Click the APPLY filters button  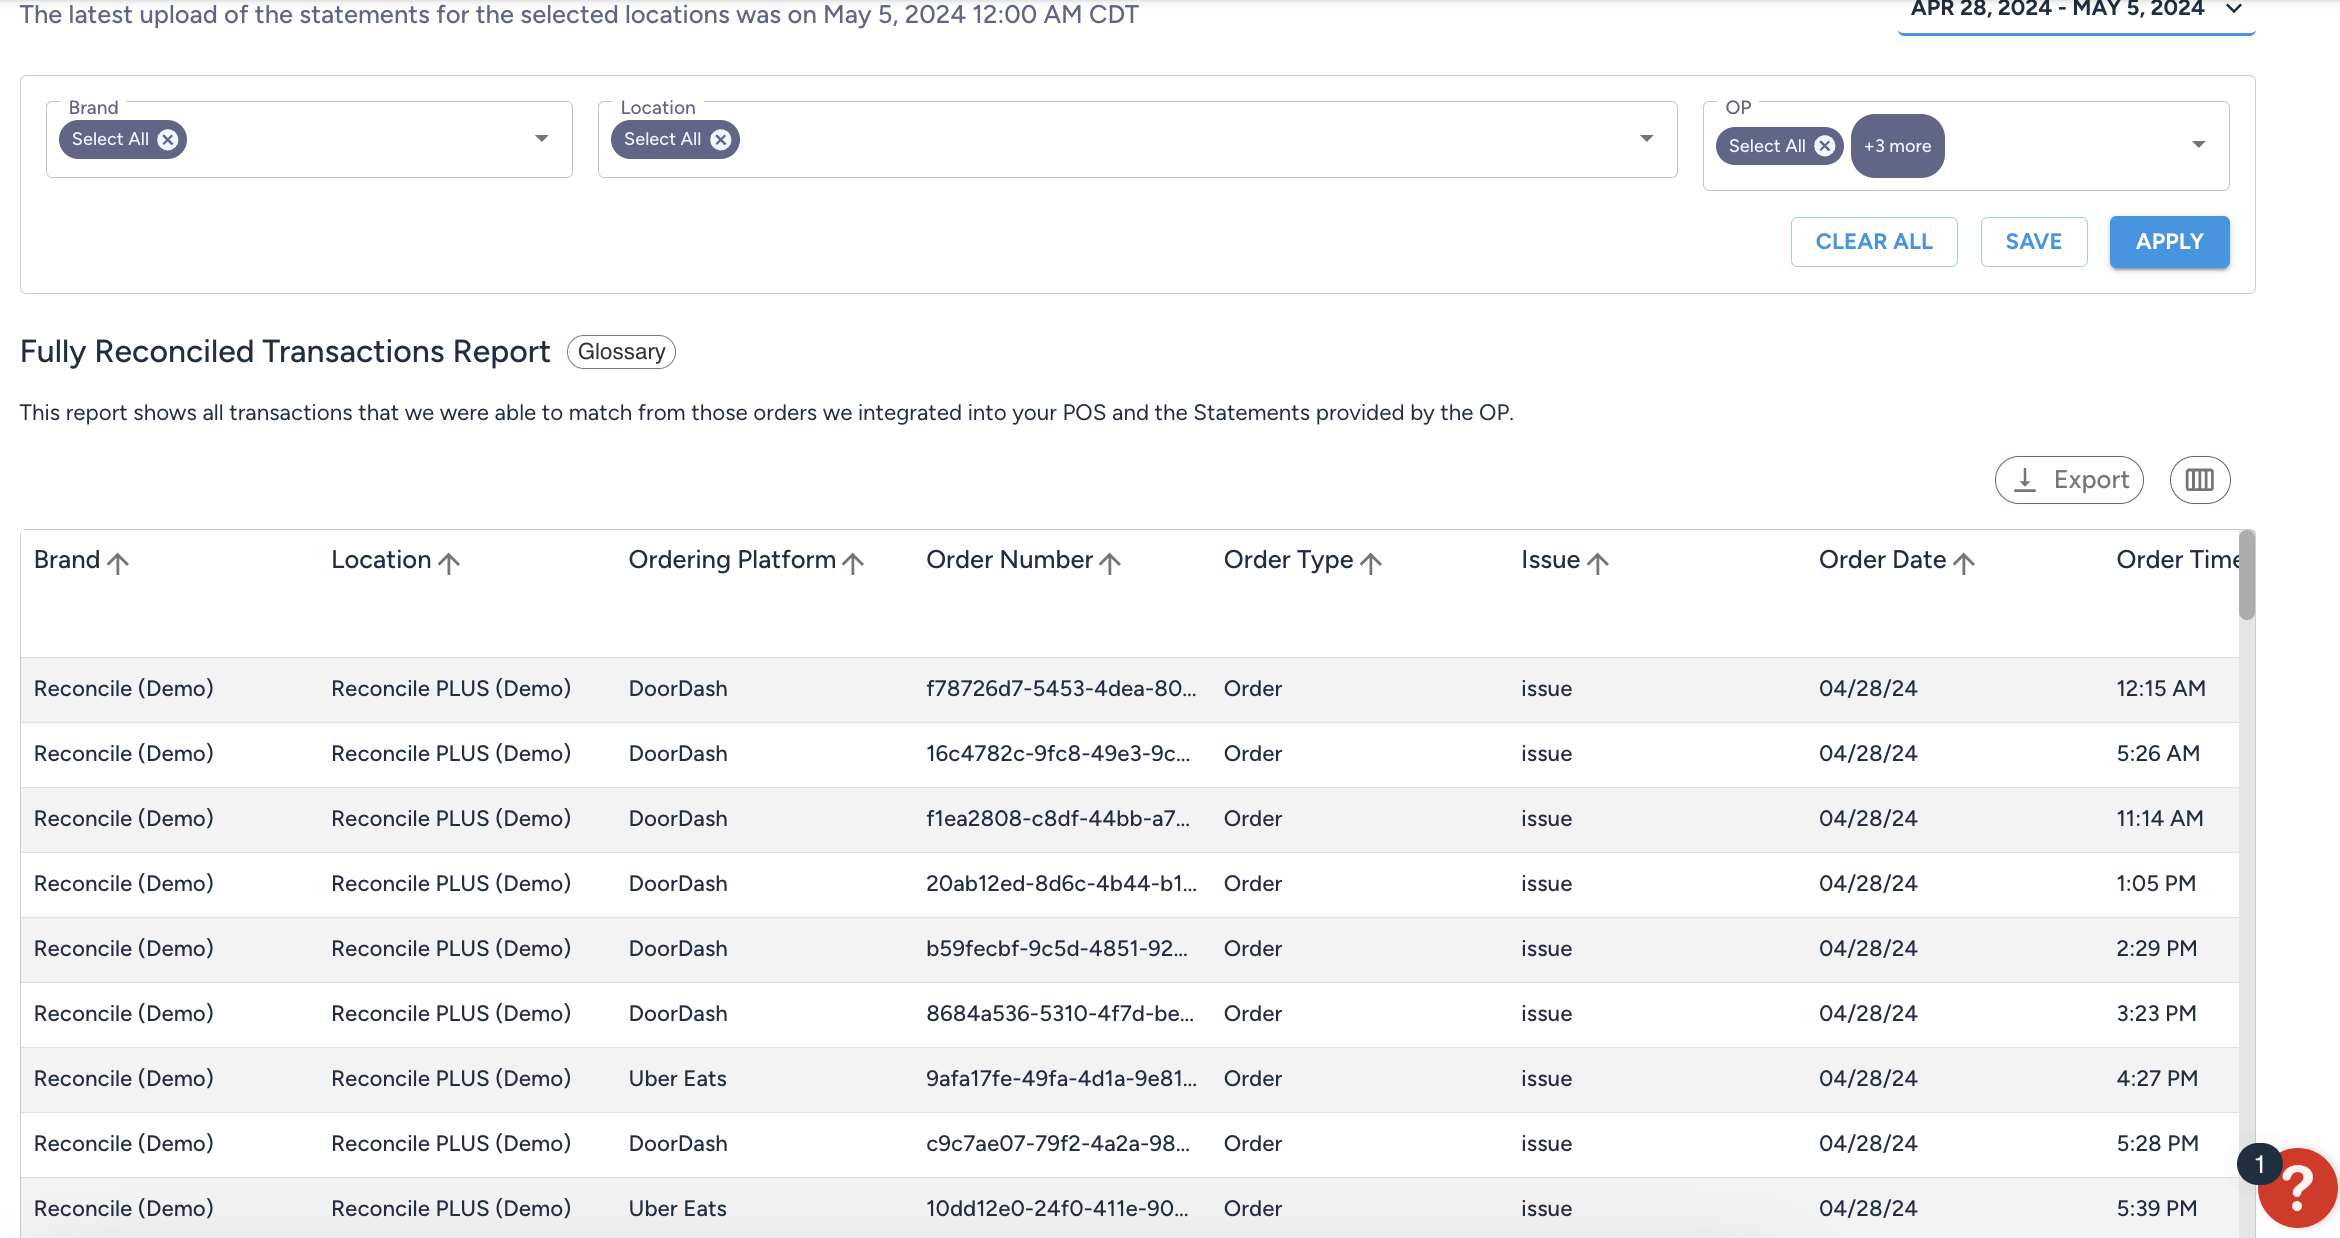click(x=2169, y=242)
